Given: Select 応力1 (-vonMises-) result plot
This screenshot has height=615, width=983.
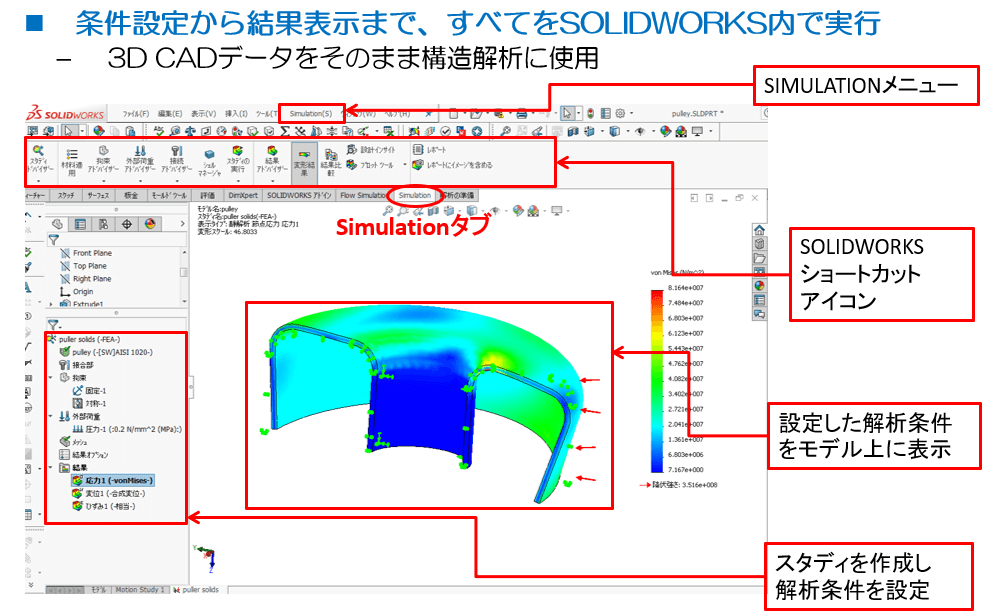Looking at the screenshot, I should tap(111, 479).
